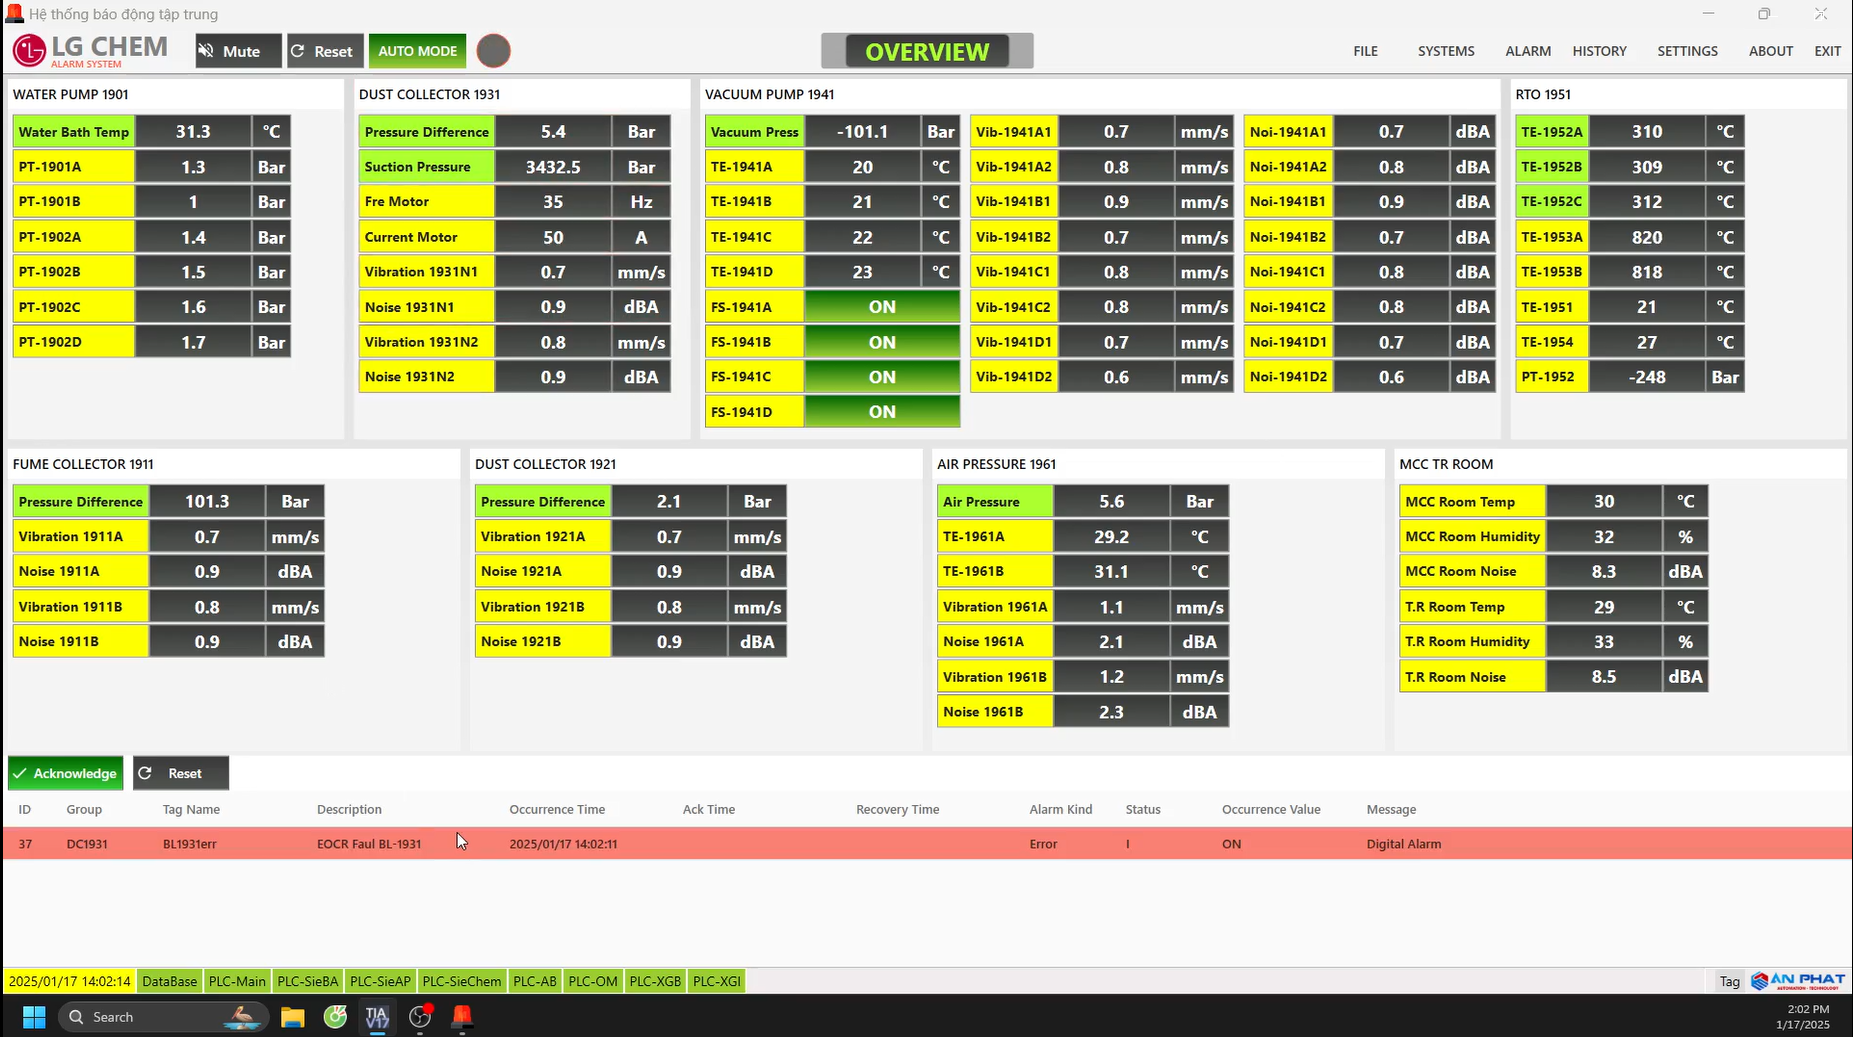
Task: Toggle the FS-1941A ON indicator
Action: tap(881, 307)
